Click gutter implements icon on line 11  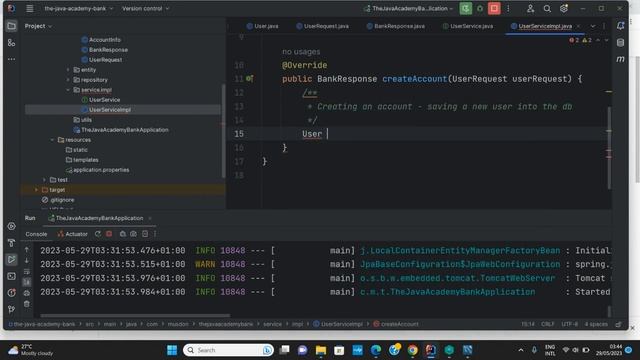click(249, 79)
